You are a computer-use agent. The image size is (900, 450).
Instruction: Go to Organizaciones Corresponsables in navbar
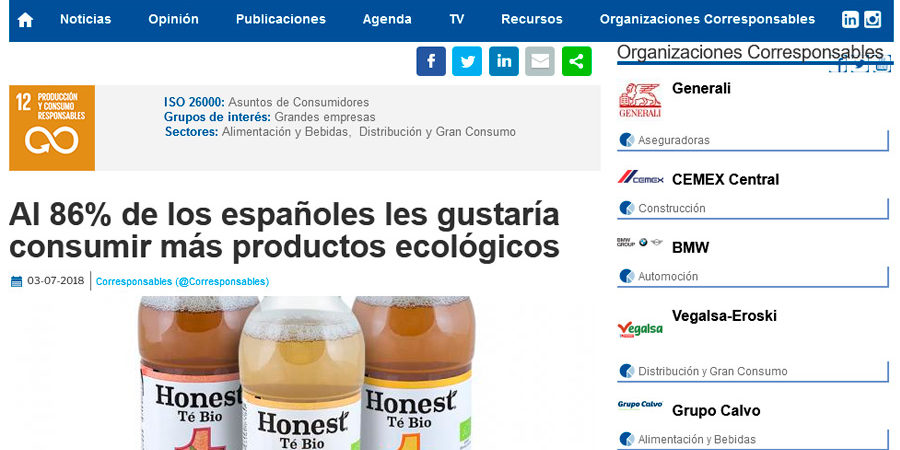point(707,20)
